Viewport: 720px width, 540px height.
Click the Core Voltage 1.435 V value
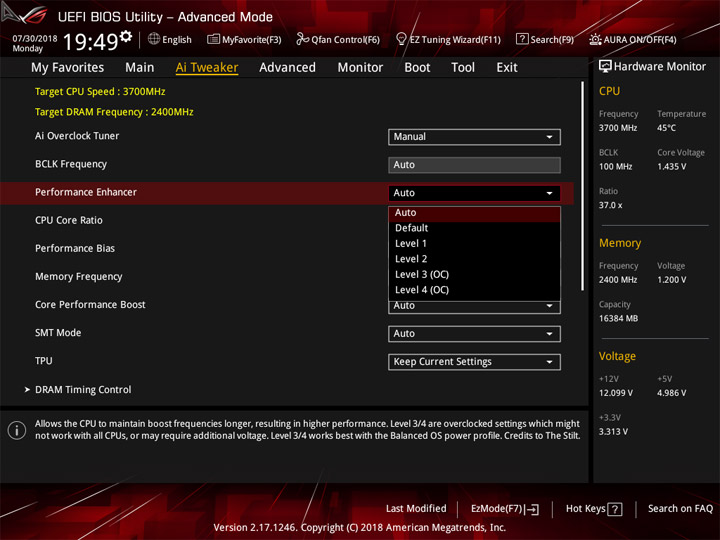click(671, 167)
